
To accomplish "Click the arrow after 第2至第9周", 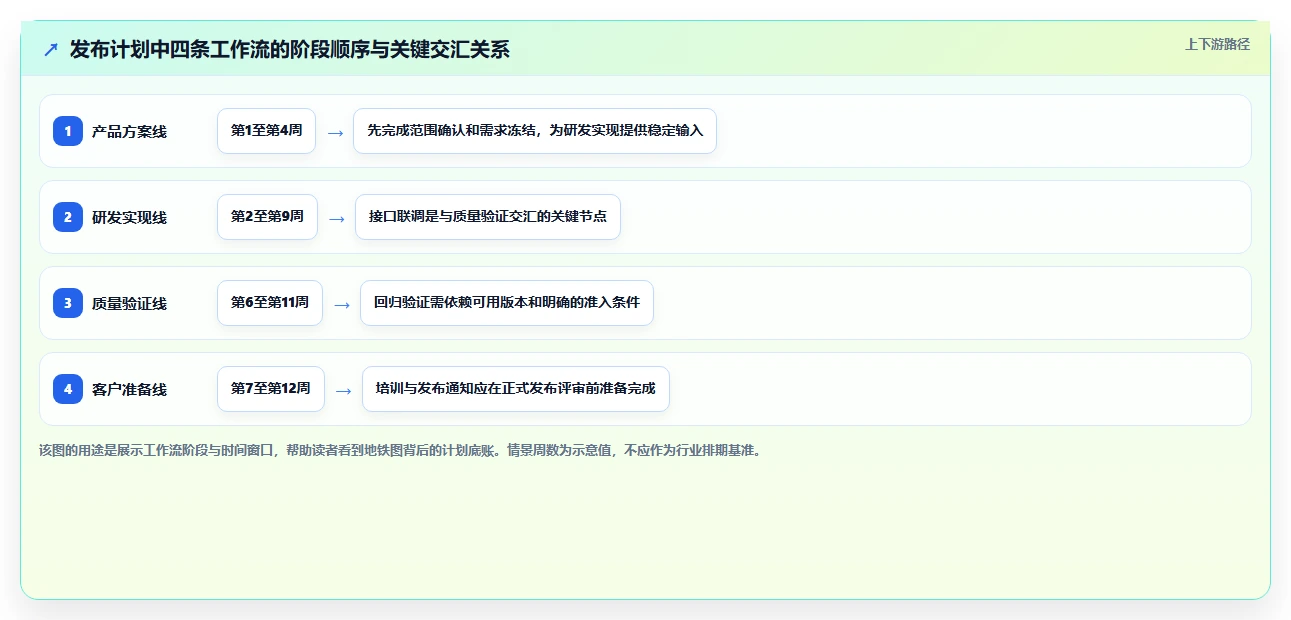I will point(337,218).
